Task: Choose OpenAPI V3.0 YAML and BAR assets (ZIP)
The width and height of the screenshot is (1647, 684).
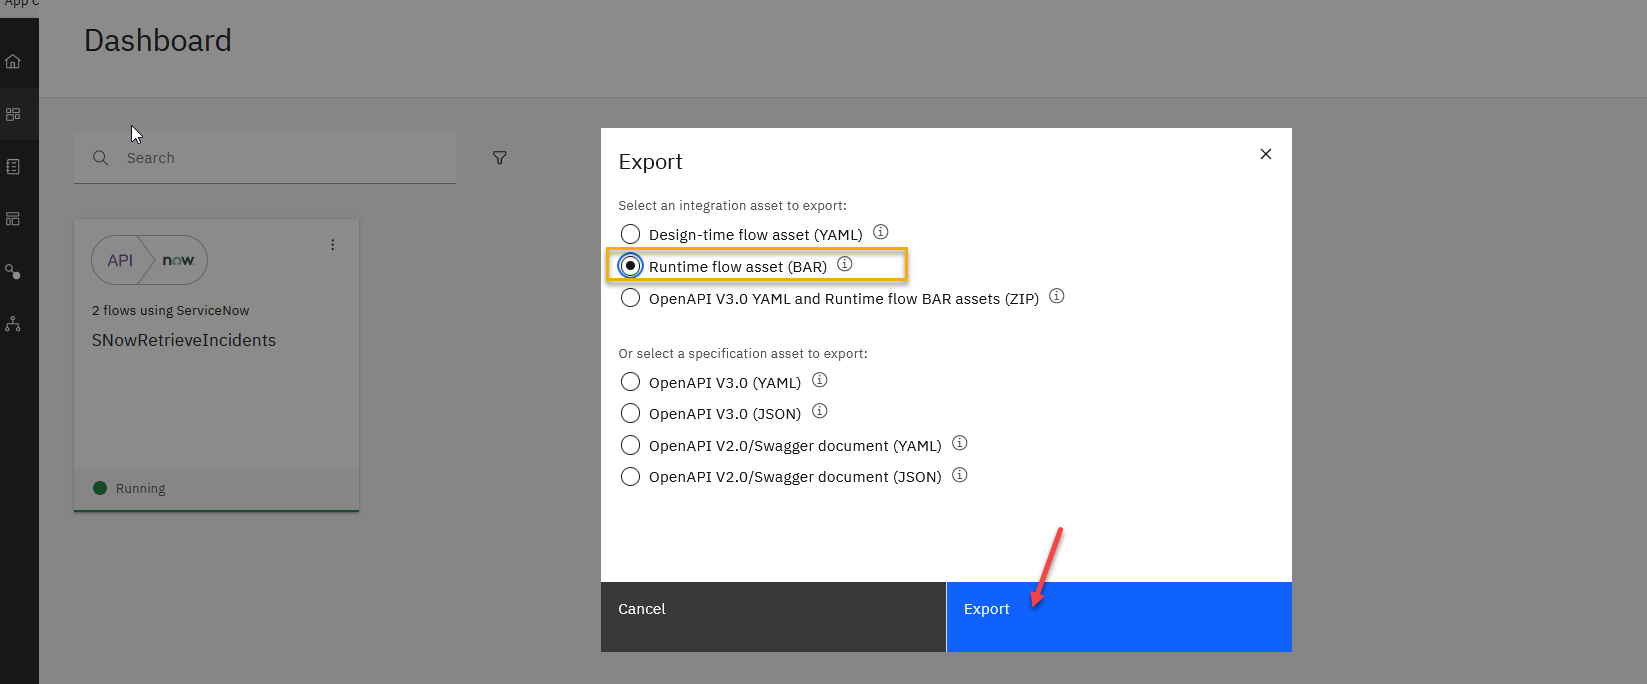Action: click(x=630, y=298)
